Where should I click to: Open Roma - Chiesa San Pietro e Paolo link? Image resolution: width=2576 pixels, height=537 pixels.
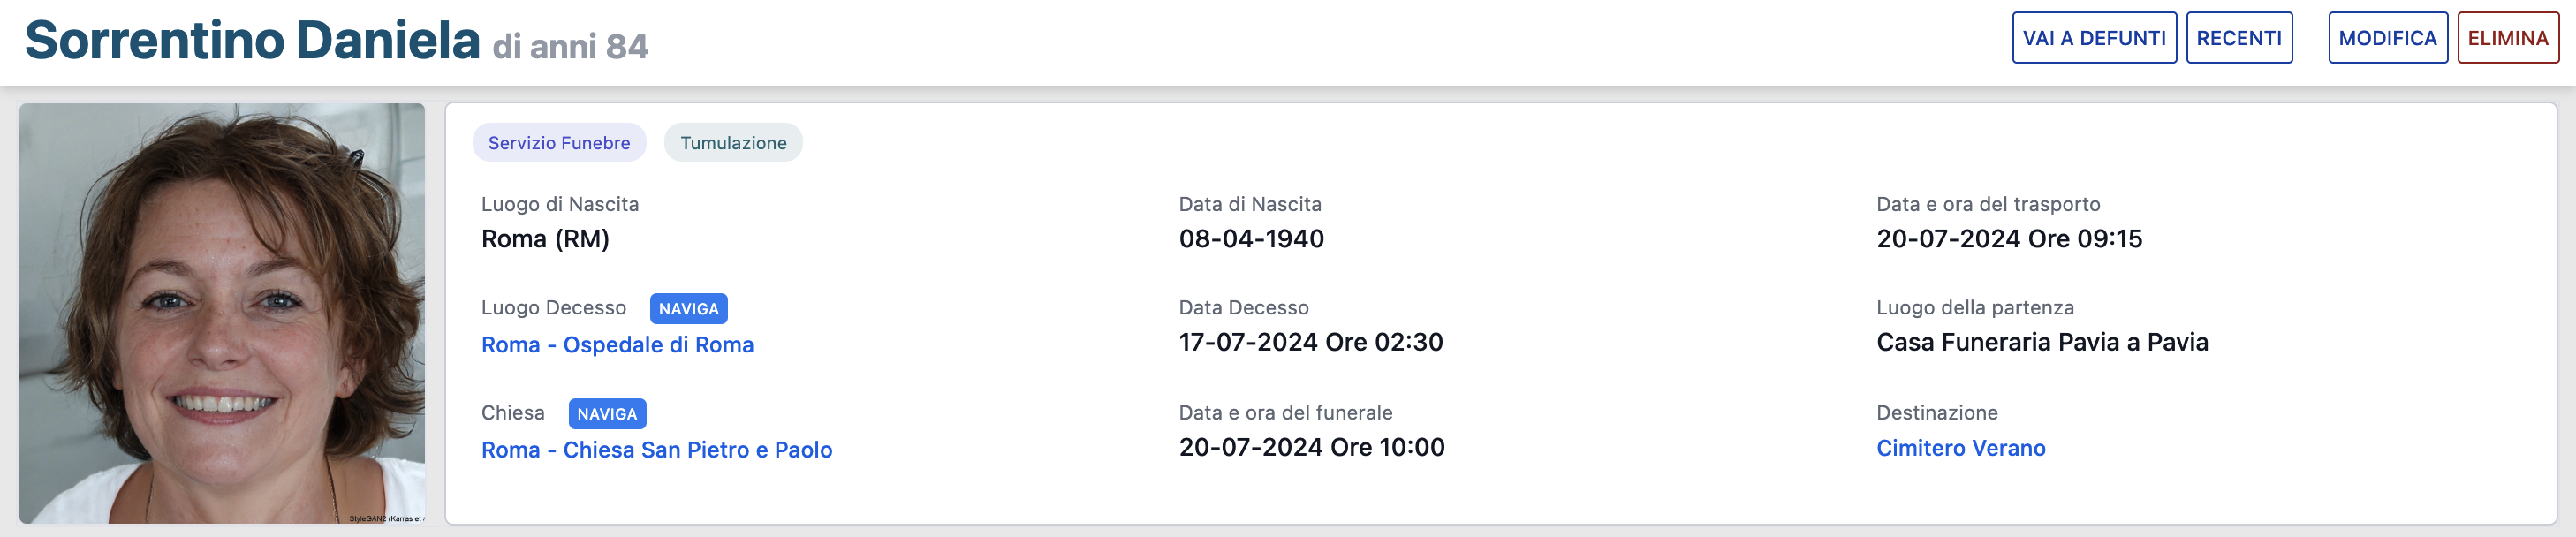click(656, 450)
